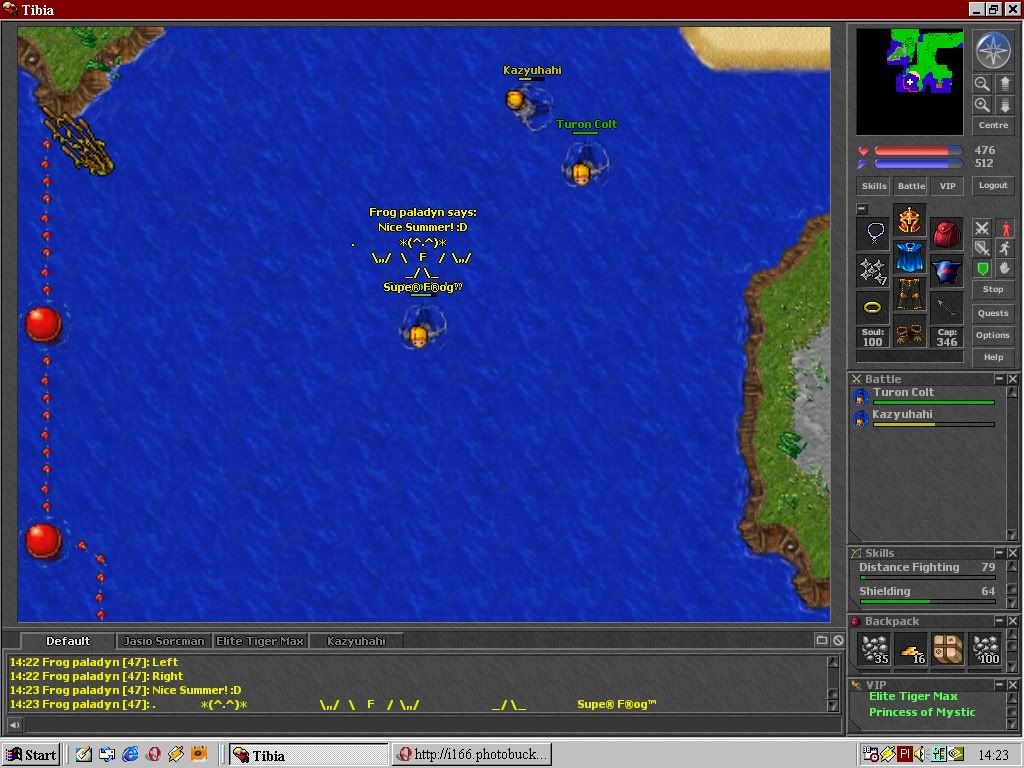The width and height of the screenshot is (1024, 768).
Task: Switch to the Default chat tab
Action: point(68,641)
